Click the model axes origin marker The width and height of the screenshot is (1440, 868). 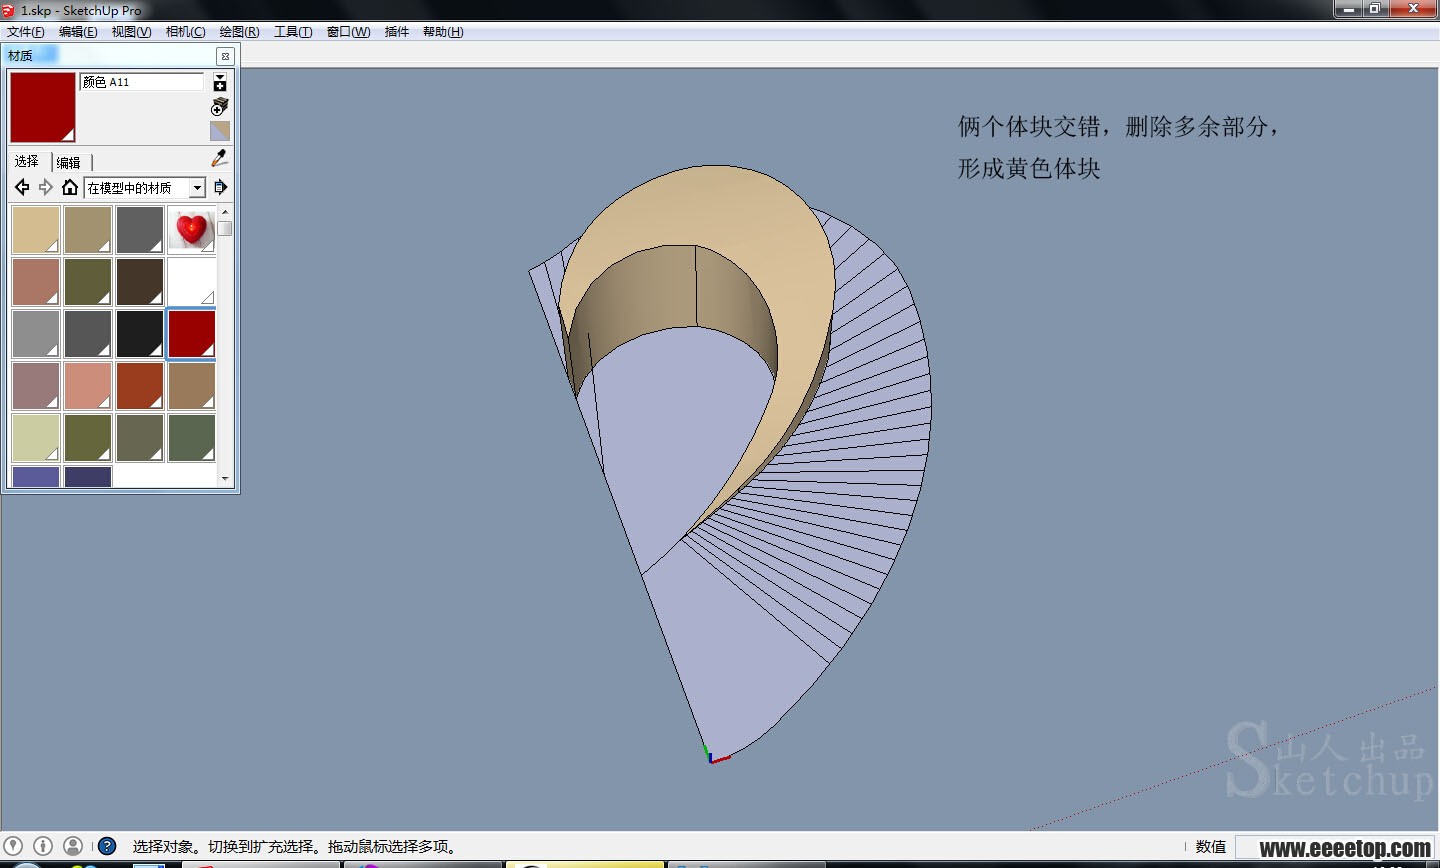click(711, 757)
